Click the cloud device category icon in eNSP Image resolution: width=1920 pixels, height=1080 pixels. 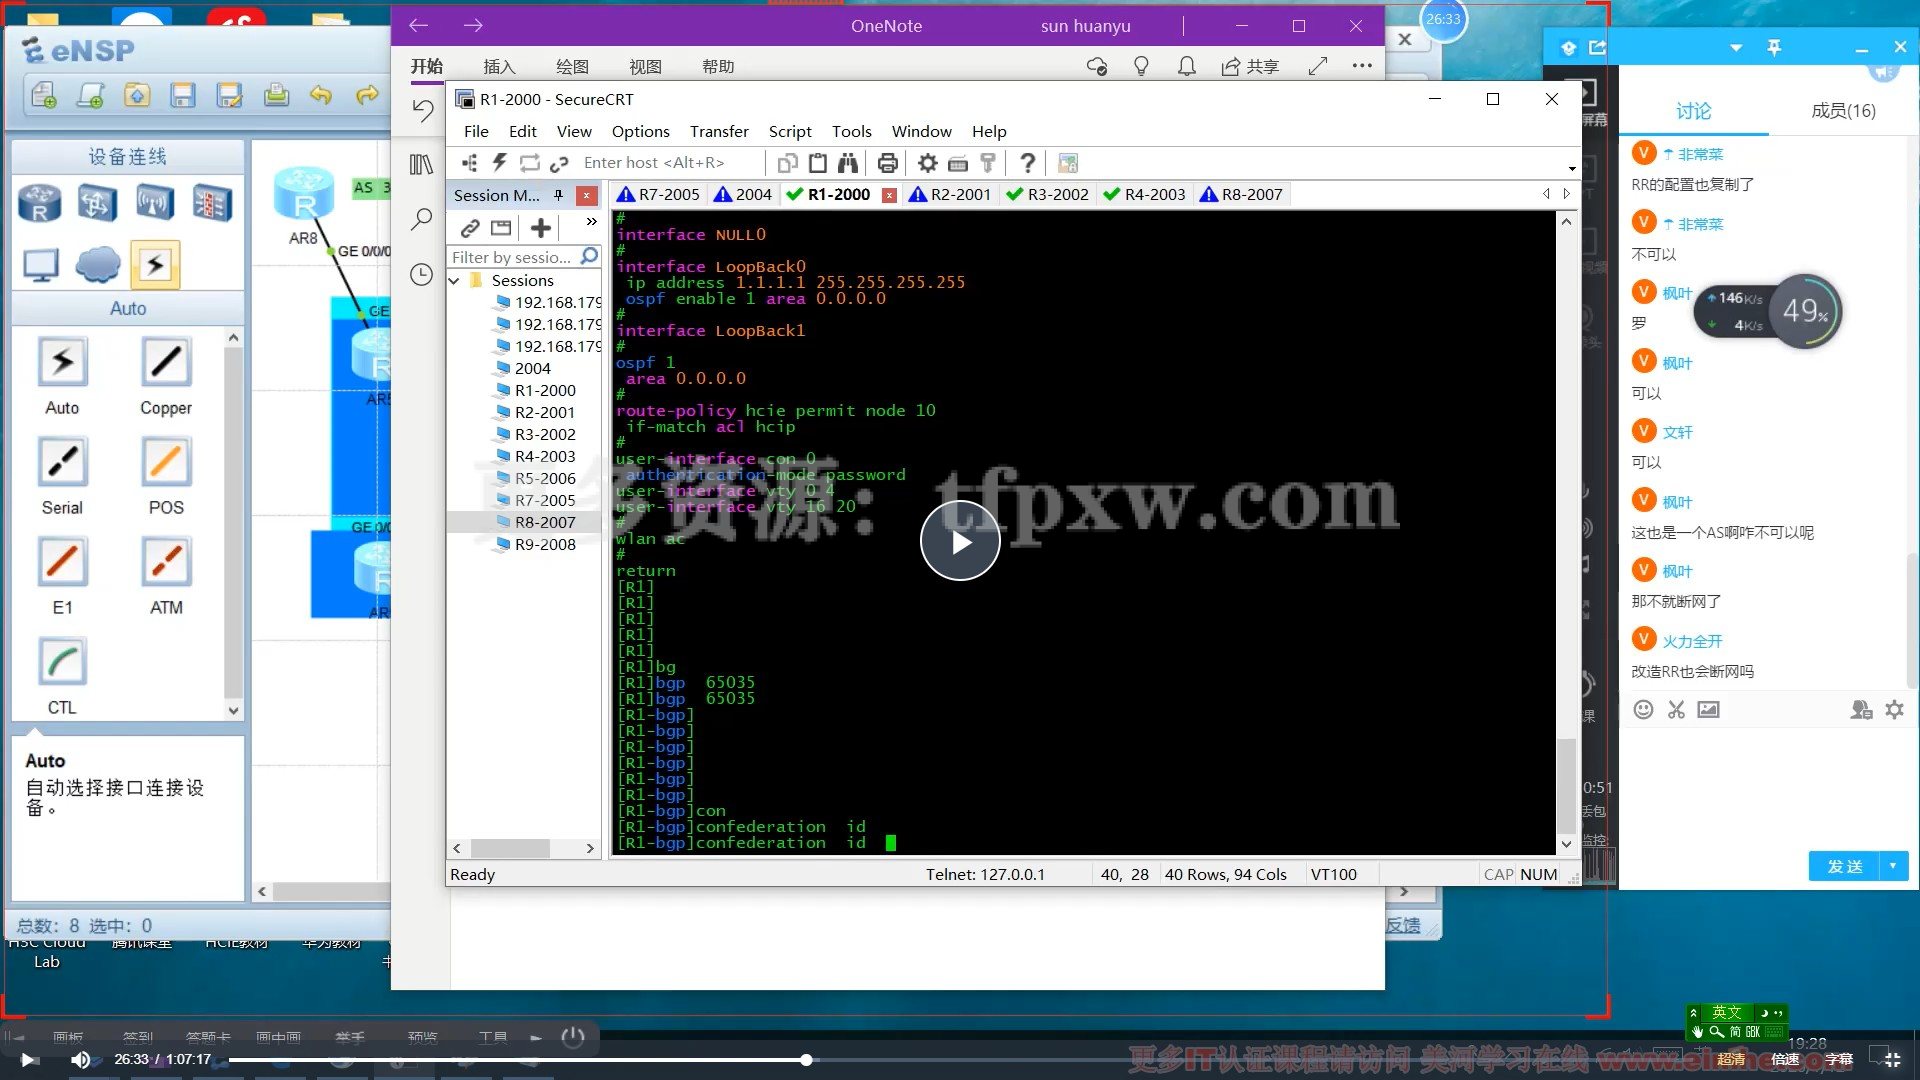click(98, 265)
